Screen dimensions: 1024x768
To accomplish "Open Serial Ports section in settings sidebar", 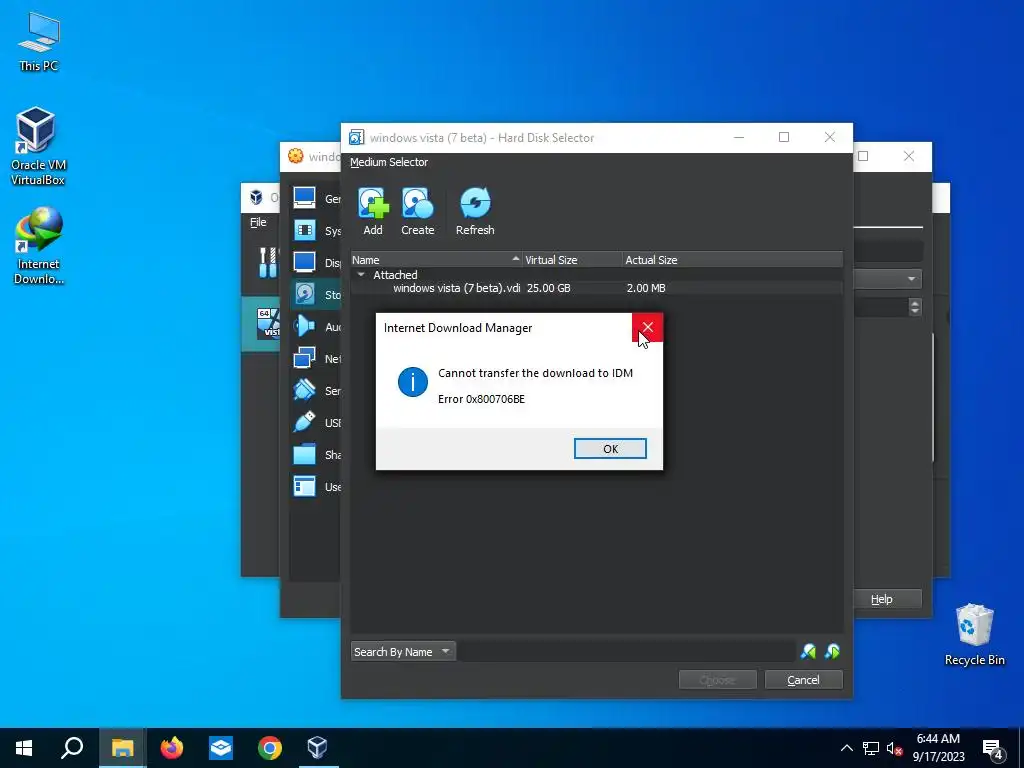I will (x=316, y=391).
